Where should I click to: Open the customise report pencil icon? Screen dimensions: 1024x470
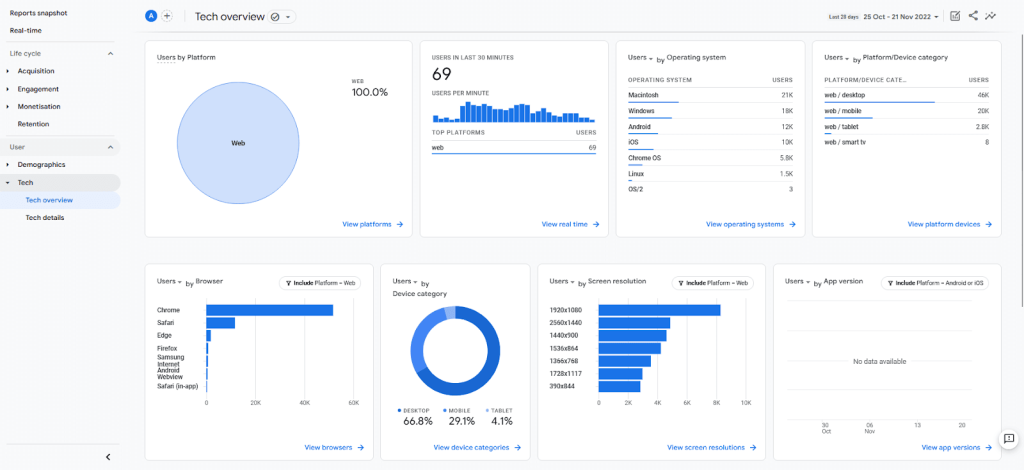pyautogui.click(x=955, y=16)
